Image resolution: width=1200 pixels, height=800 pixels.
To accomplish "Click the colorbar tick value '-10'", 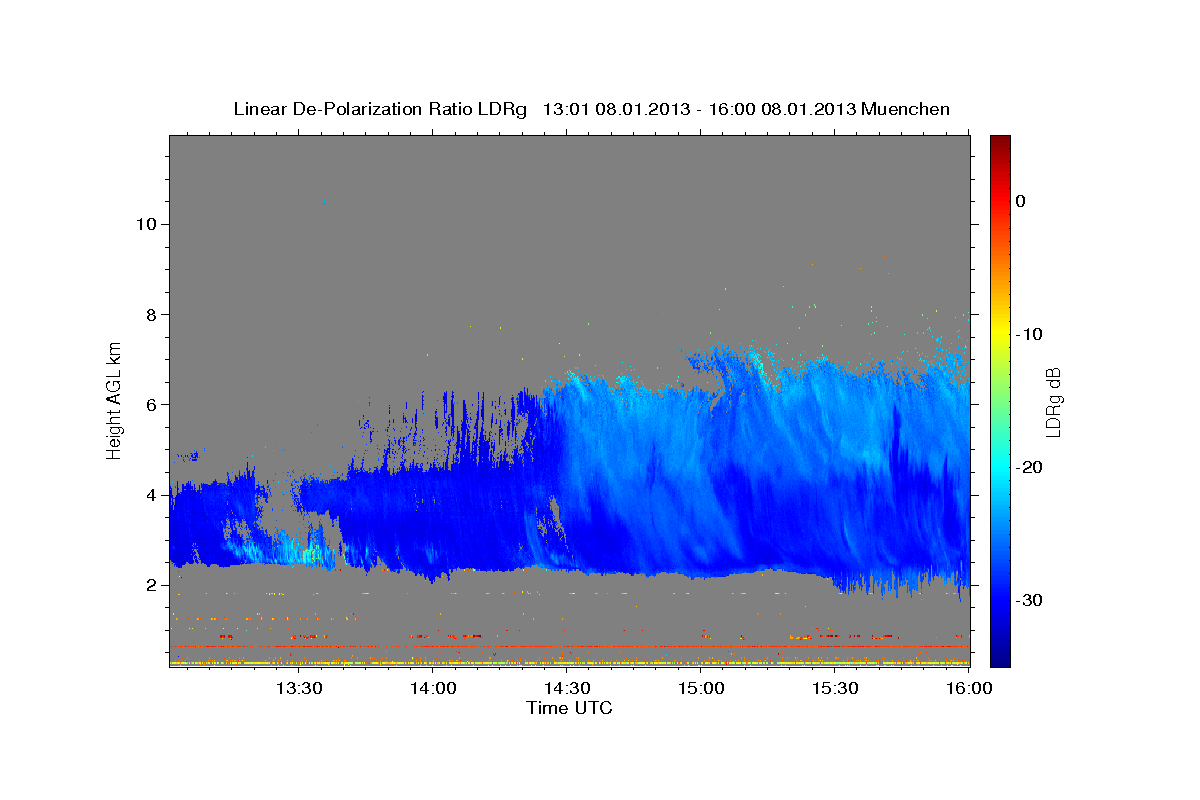I will tap(1029, 334).
